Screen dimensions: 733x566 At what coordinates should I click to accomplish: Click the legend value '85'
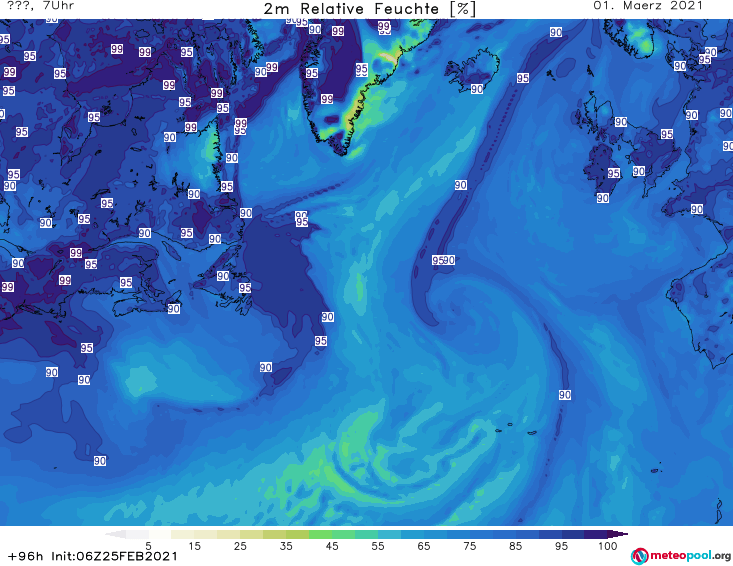(x=515, y=546)
